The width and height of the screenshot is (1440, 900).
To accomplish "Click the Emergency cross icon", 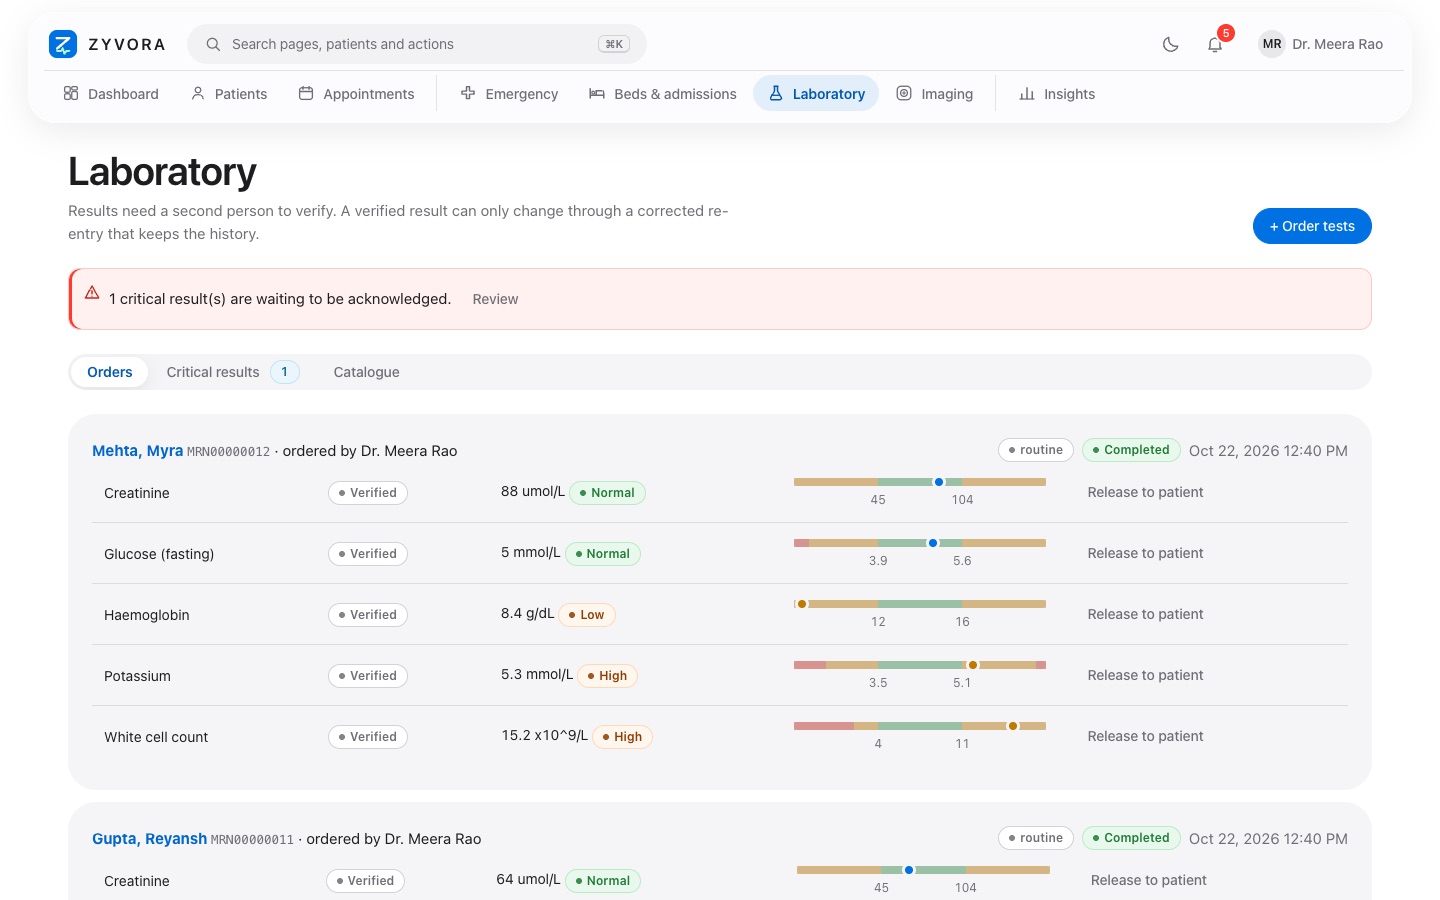I will (468, 93).
